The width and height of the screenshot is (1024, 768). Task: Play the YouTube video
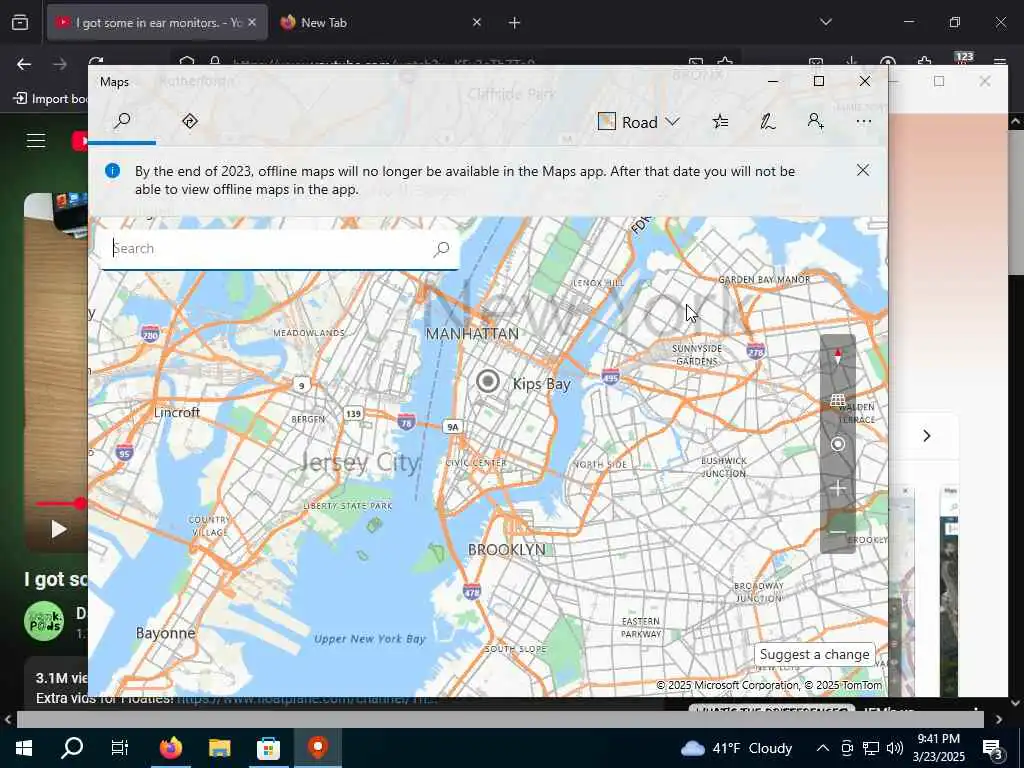click(59, 529)
